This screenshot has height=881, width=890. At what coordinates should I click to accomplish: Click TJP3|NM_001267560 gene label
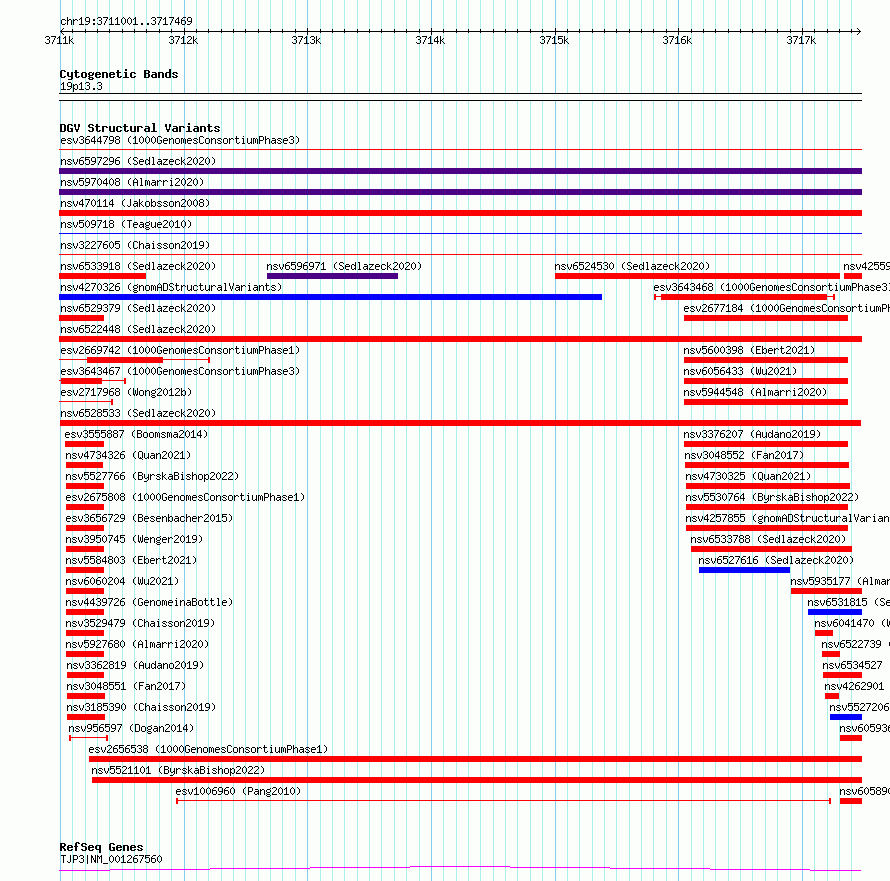[111, 859]
